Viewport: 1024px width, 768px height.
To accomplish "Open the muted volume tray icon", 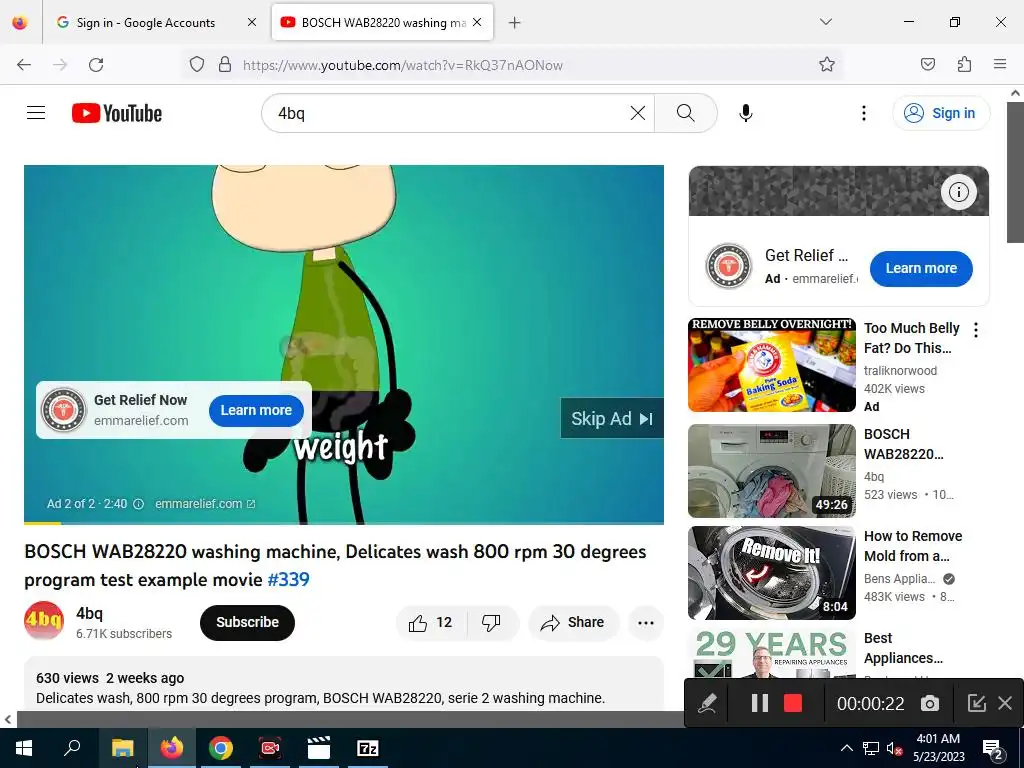I will 894,748.
